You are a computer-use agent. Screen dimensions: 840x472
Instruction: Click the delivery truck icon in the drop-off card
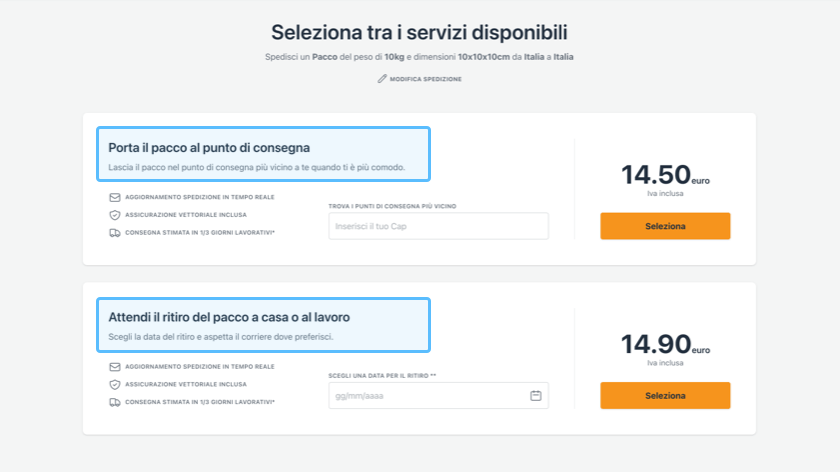pos(115,233)
